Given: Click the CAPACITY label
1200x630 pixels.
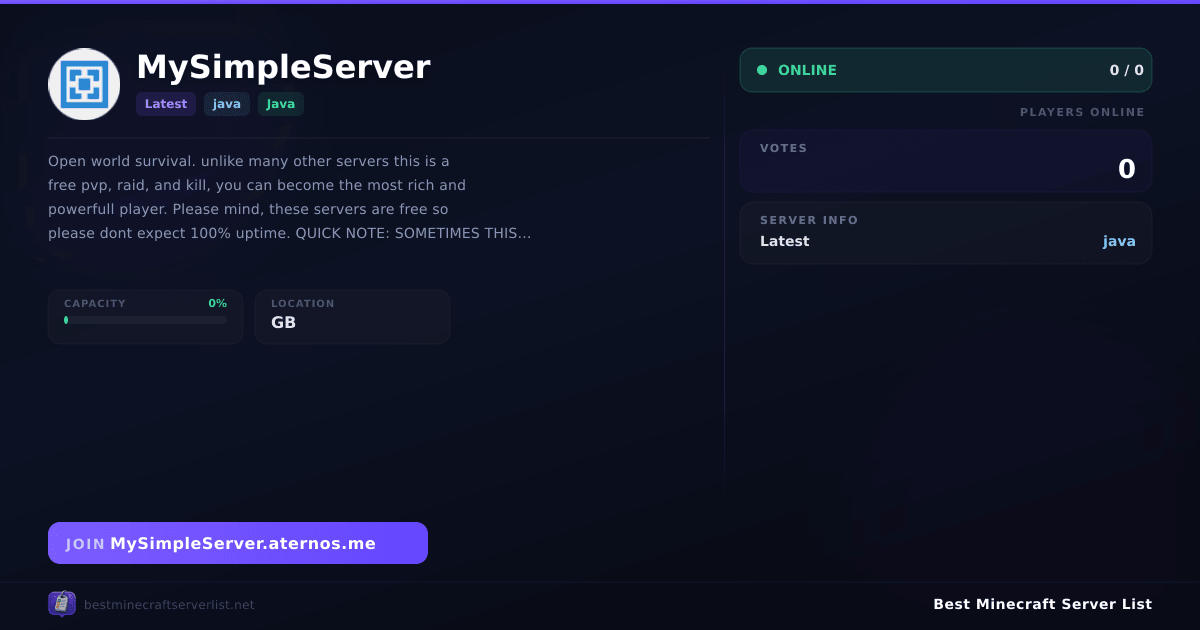Looking at the screenshot, I should (95, 303).
